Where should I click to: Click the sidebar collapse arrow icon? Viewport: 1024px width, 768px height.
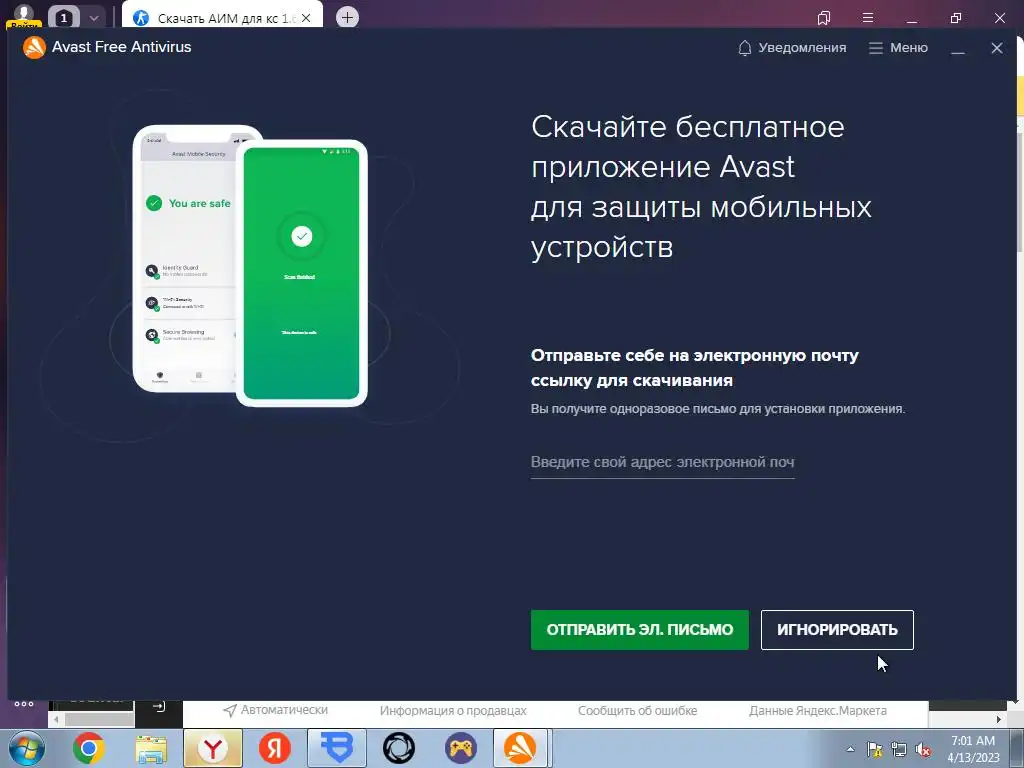tap(159, 707)
